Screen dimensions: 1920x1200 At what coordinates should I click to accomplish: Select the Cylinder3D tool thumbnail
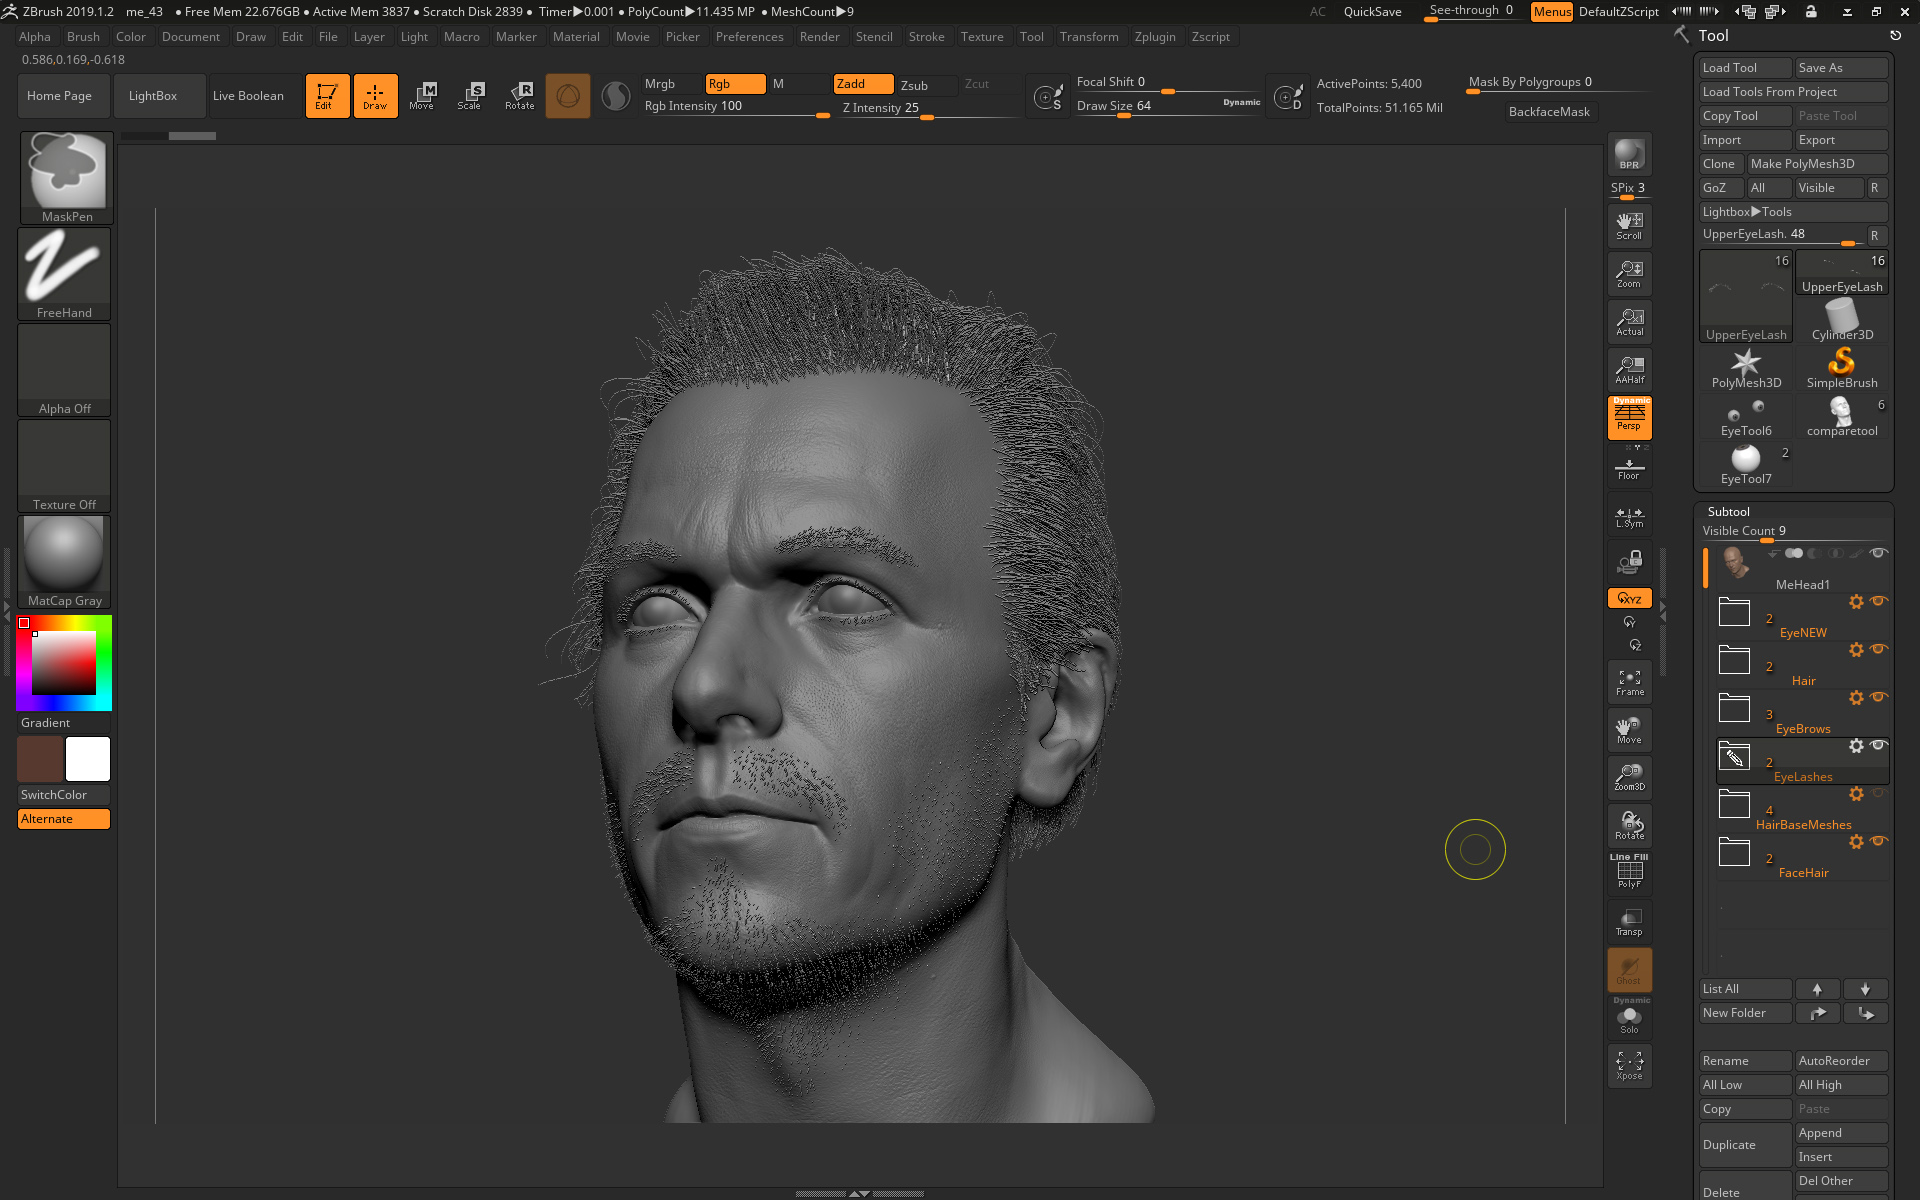[x=1842, y=320]
